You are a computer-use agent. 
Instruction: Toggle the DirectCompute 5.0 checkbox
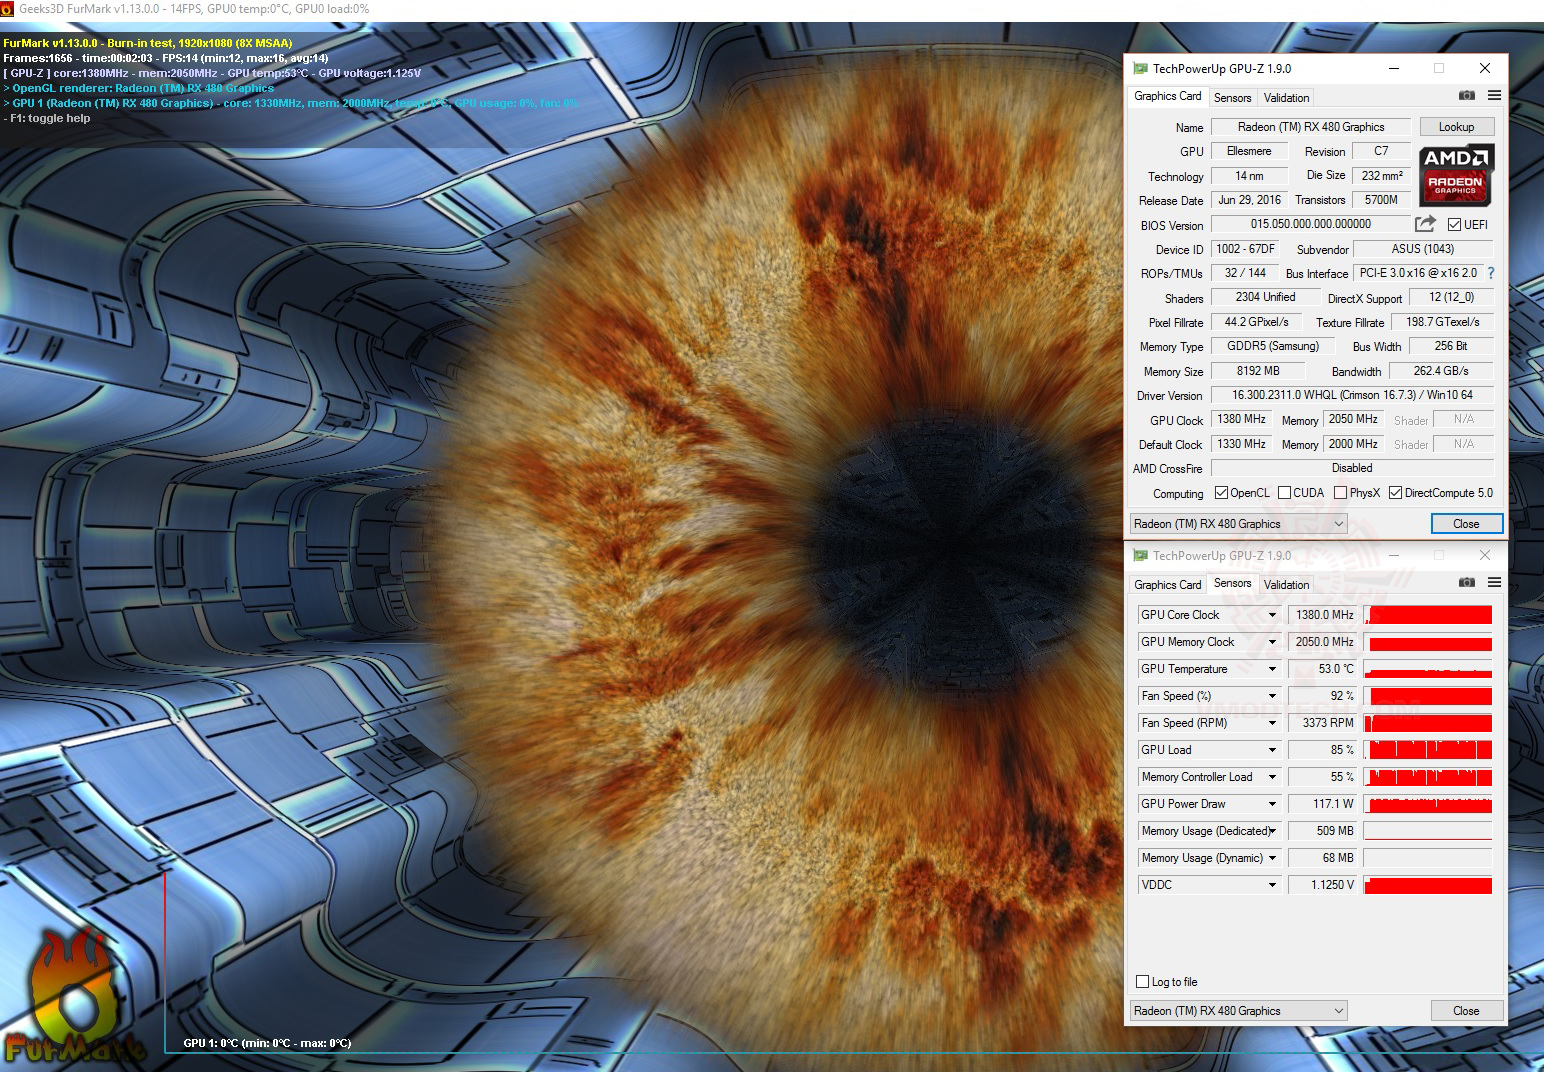point(1395,493)
